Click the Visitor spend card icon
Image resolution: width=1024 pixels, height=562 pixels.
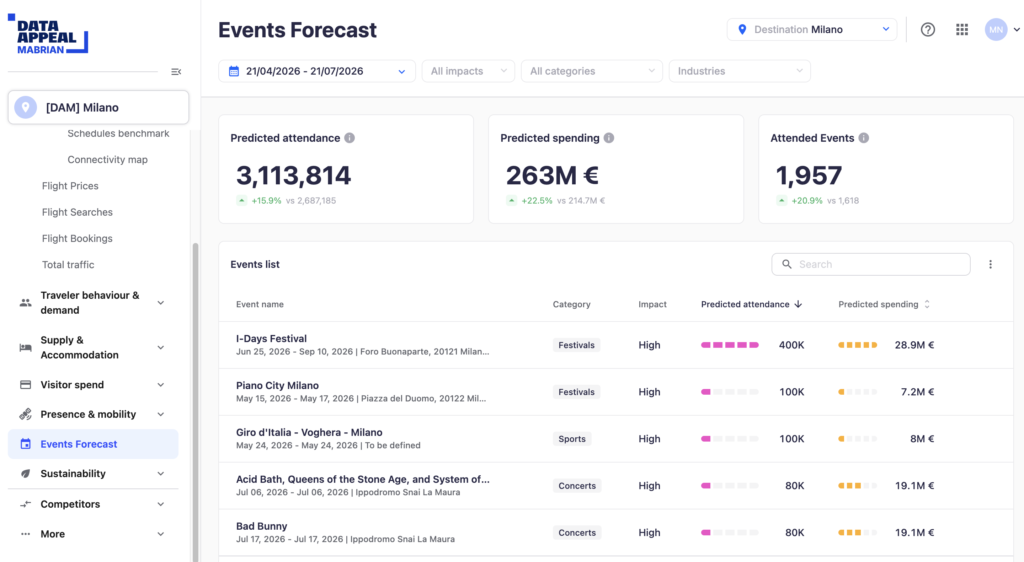[25, 384]
